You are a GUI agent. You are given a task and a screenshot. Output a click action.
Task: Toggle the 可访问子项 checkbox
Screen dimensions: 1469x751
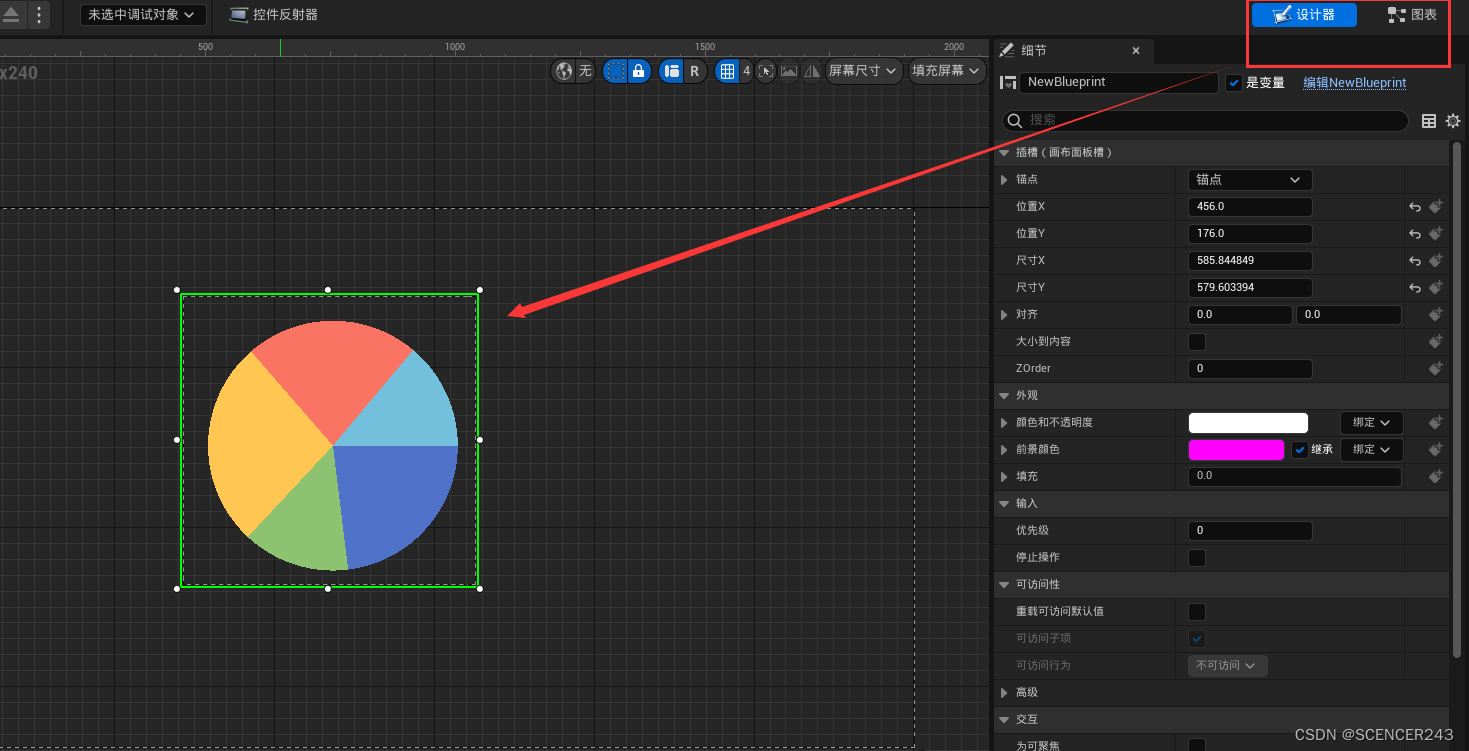click(1197, 639)
